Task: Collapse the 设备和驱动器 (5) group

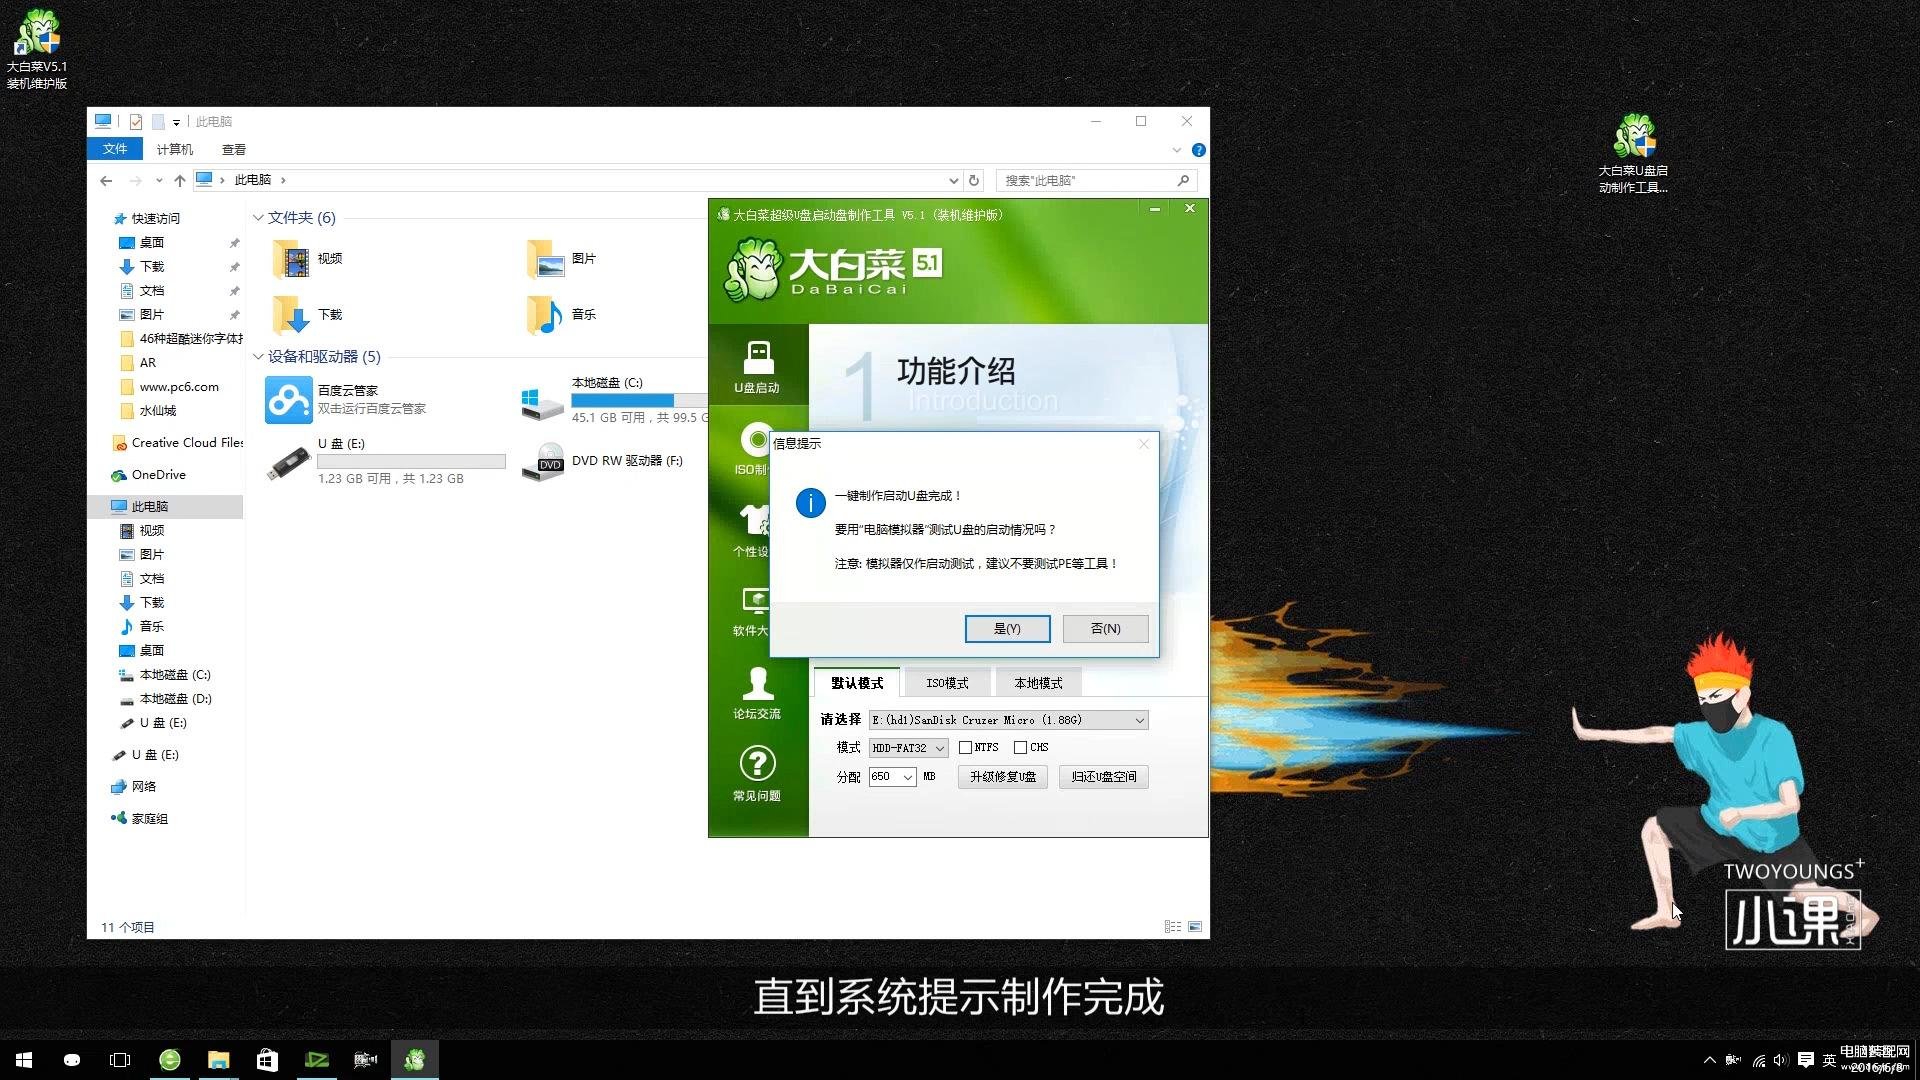Action: tap(258, 357)
